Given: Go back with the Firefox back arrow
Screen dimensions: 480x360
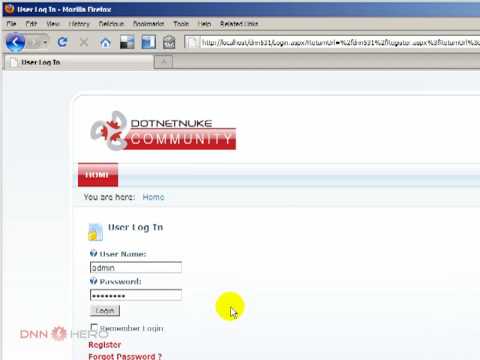Looking at the screenshot, I should (x=15, y=42).
